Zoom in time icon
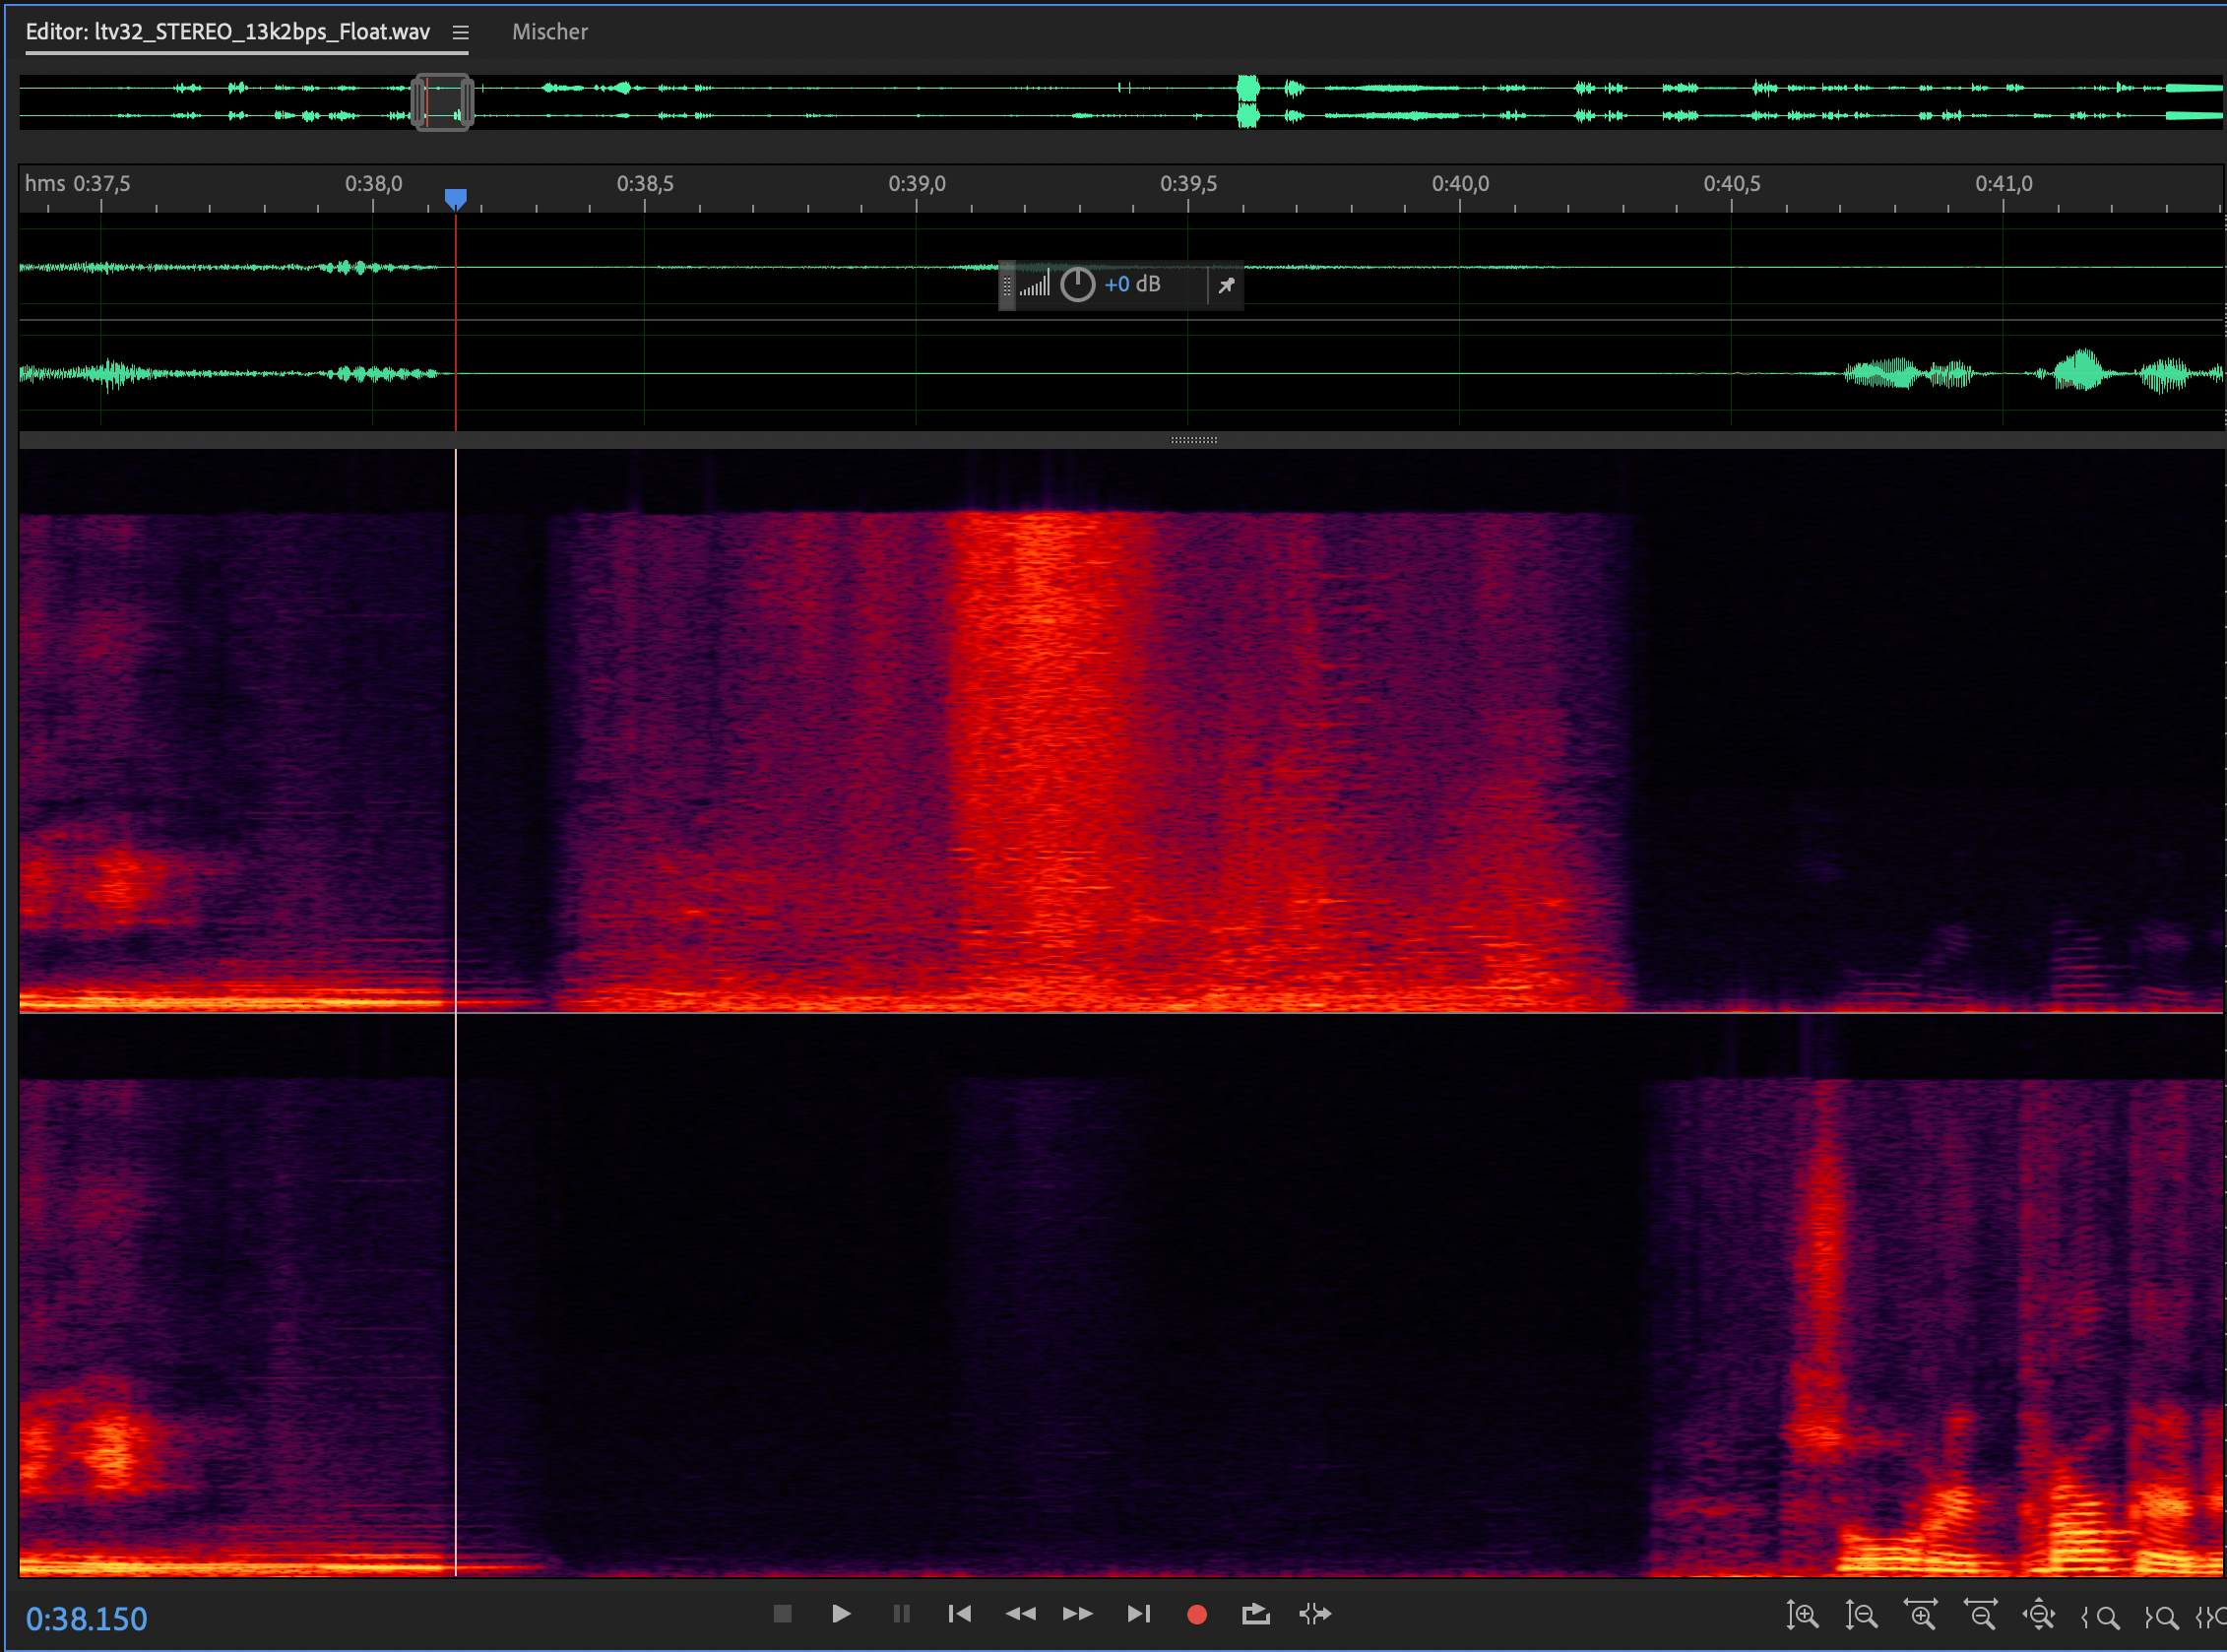This screenshot has height=1652, width=2227. point(1920,1614)
